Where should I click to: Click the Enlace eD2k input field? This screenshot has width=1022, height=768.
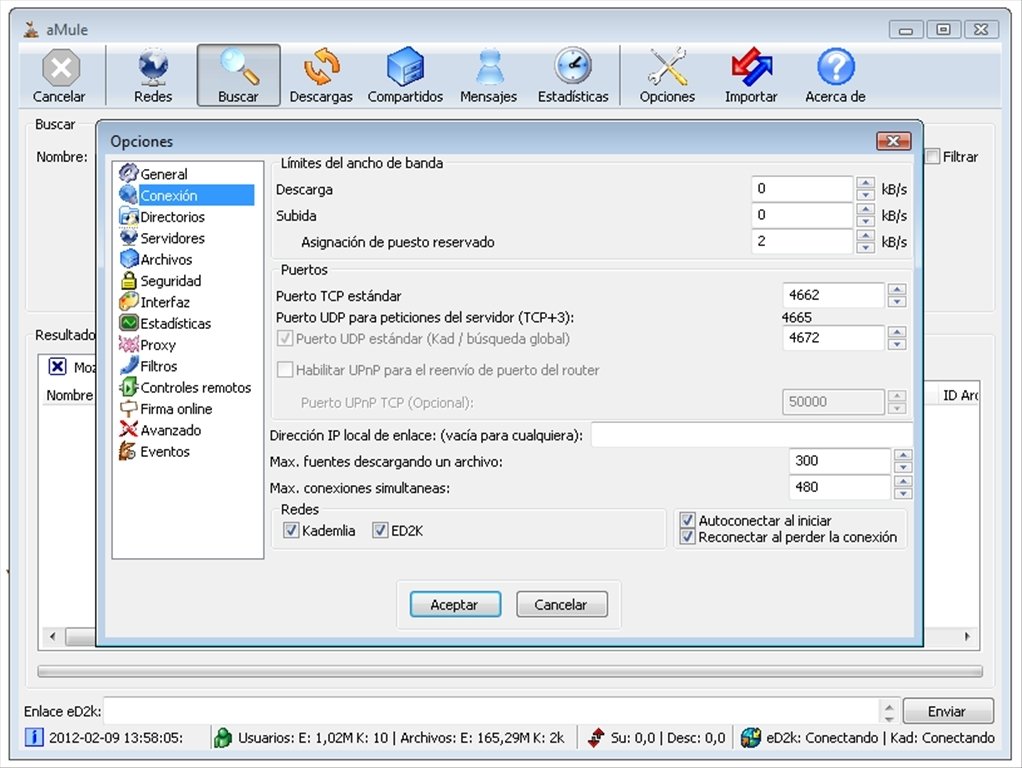[x=492, y=711]
